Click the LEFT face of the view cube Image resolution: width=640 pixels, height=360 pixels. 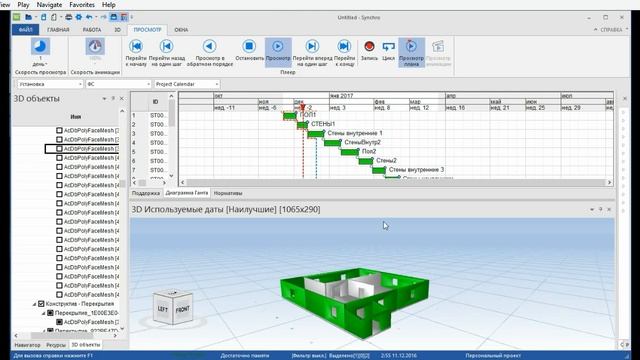pos(163,309)
